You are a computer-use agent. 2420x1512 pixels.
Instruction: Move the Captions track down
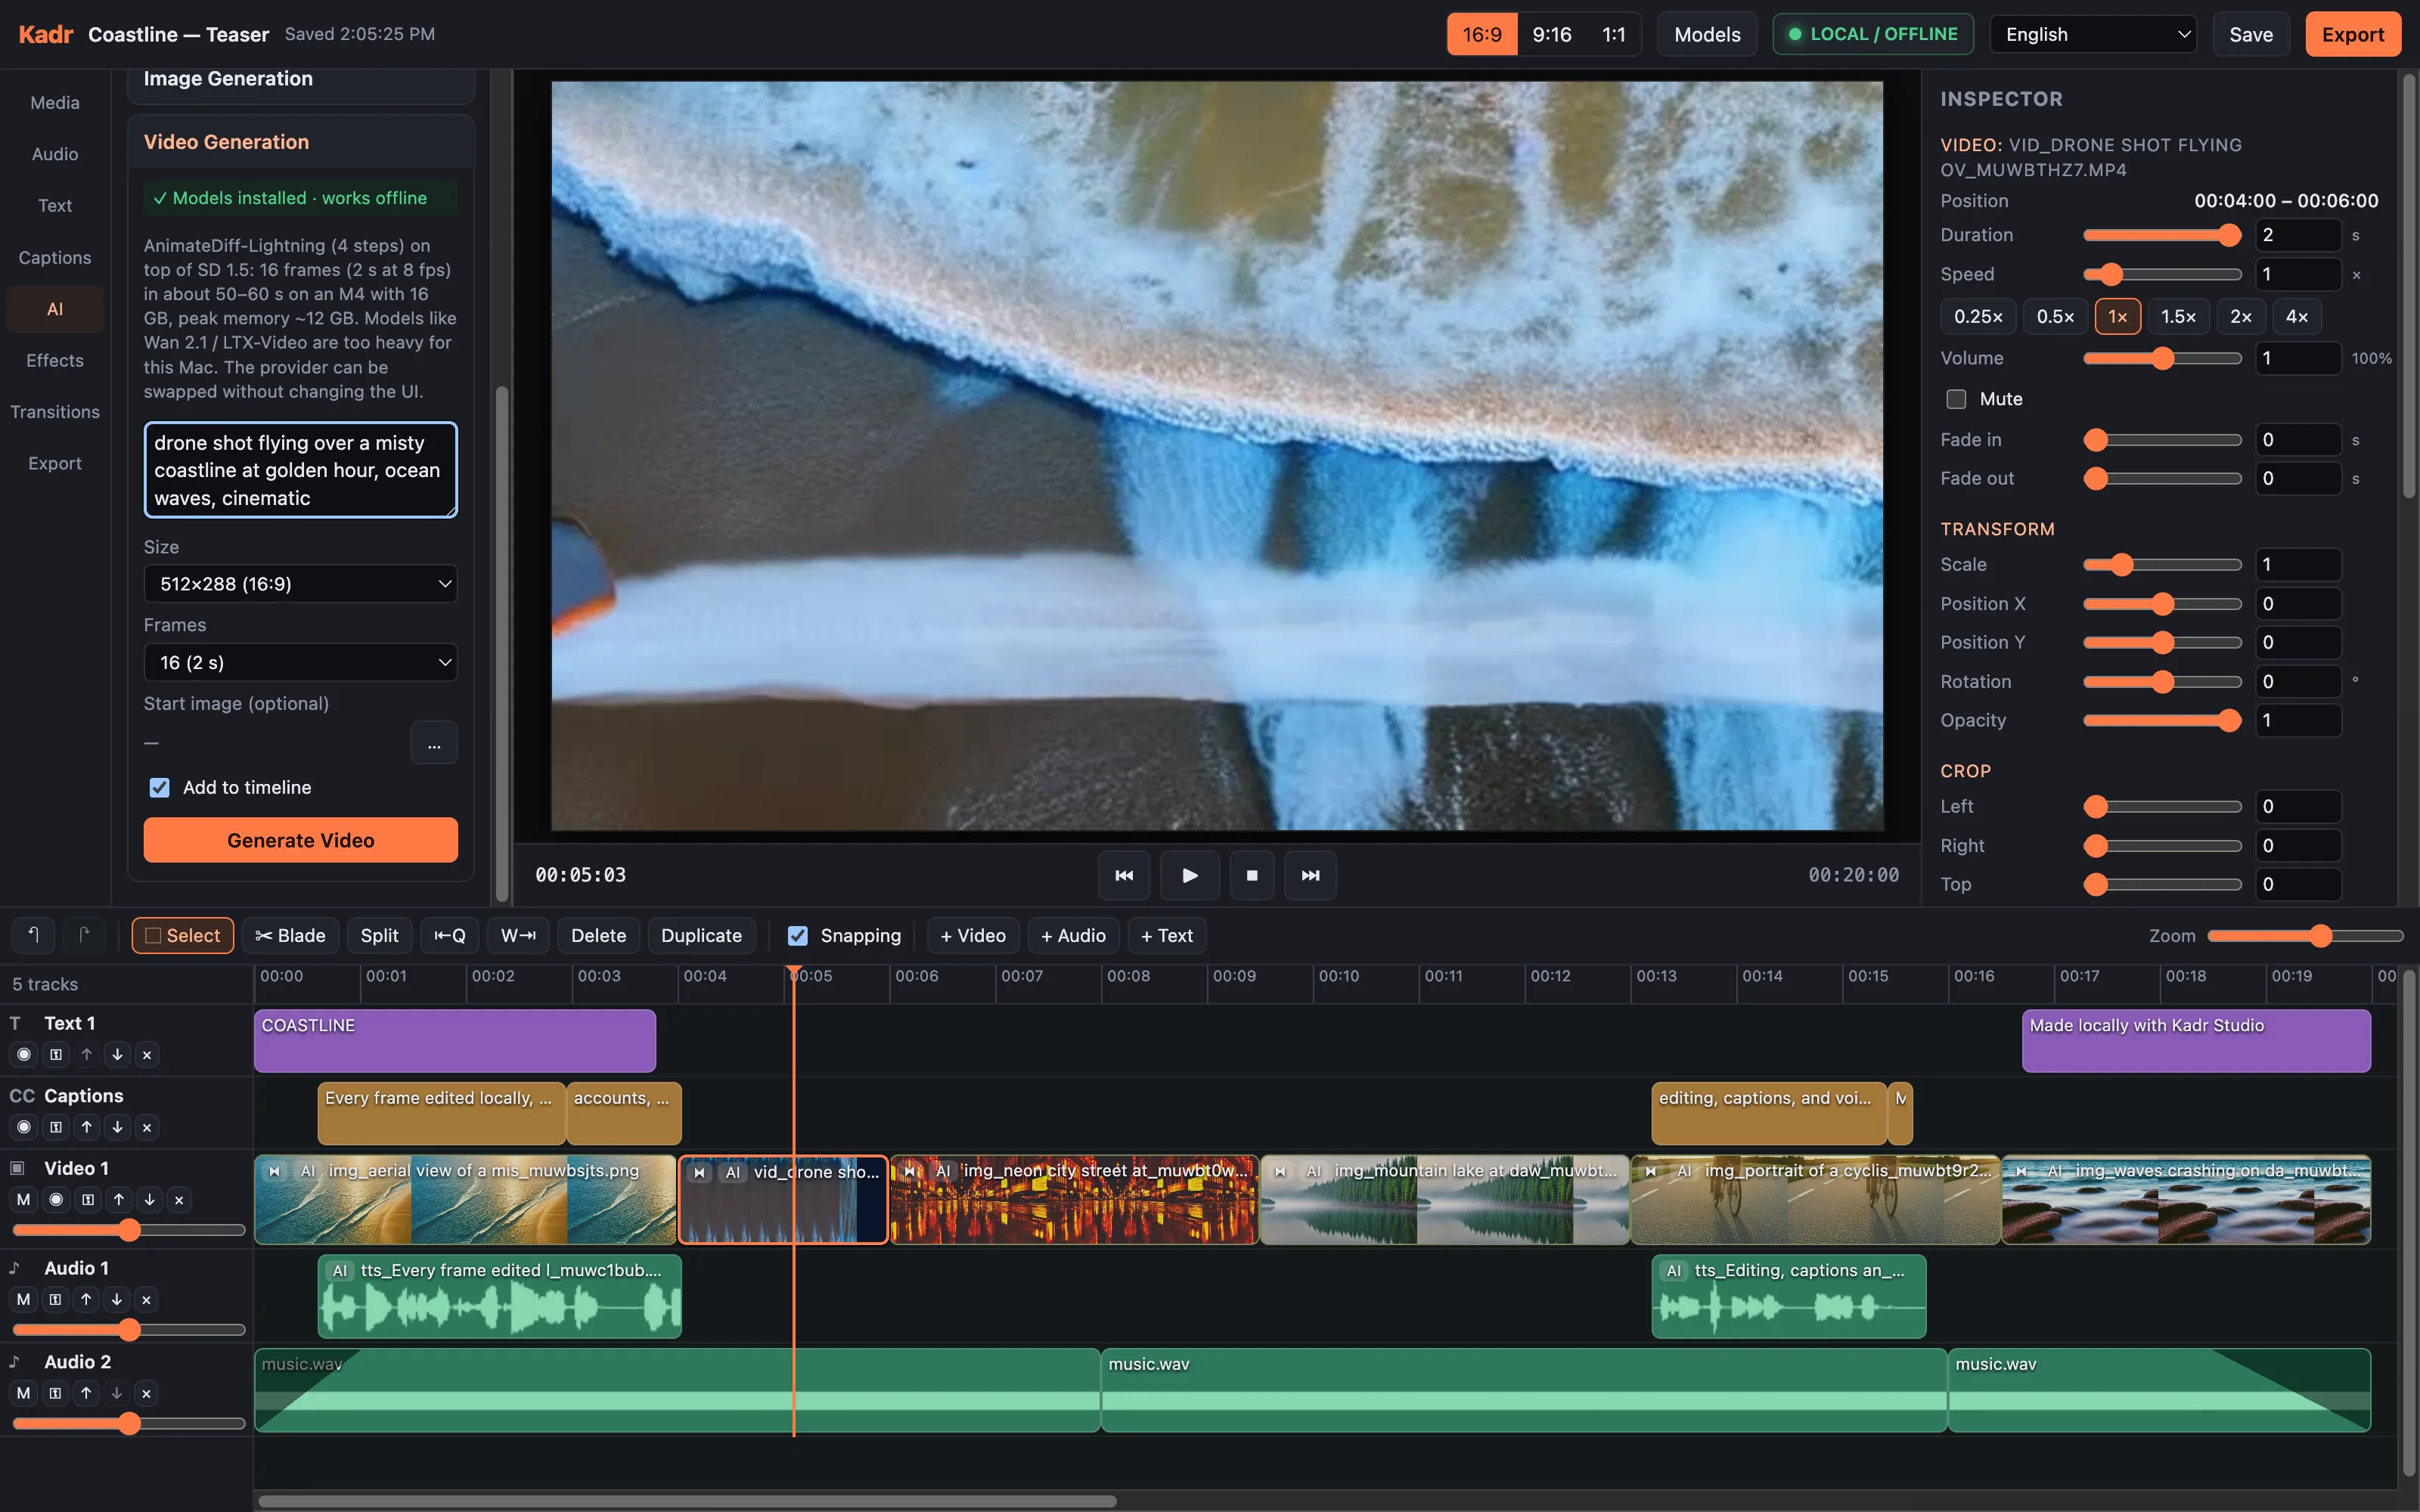click(x=117, y=1127)
